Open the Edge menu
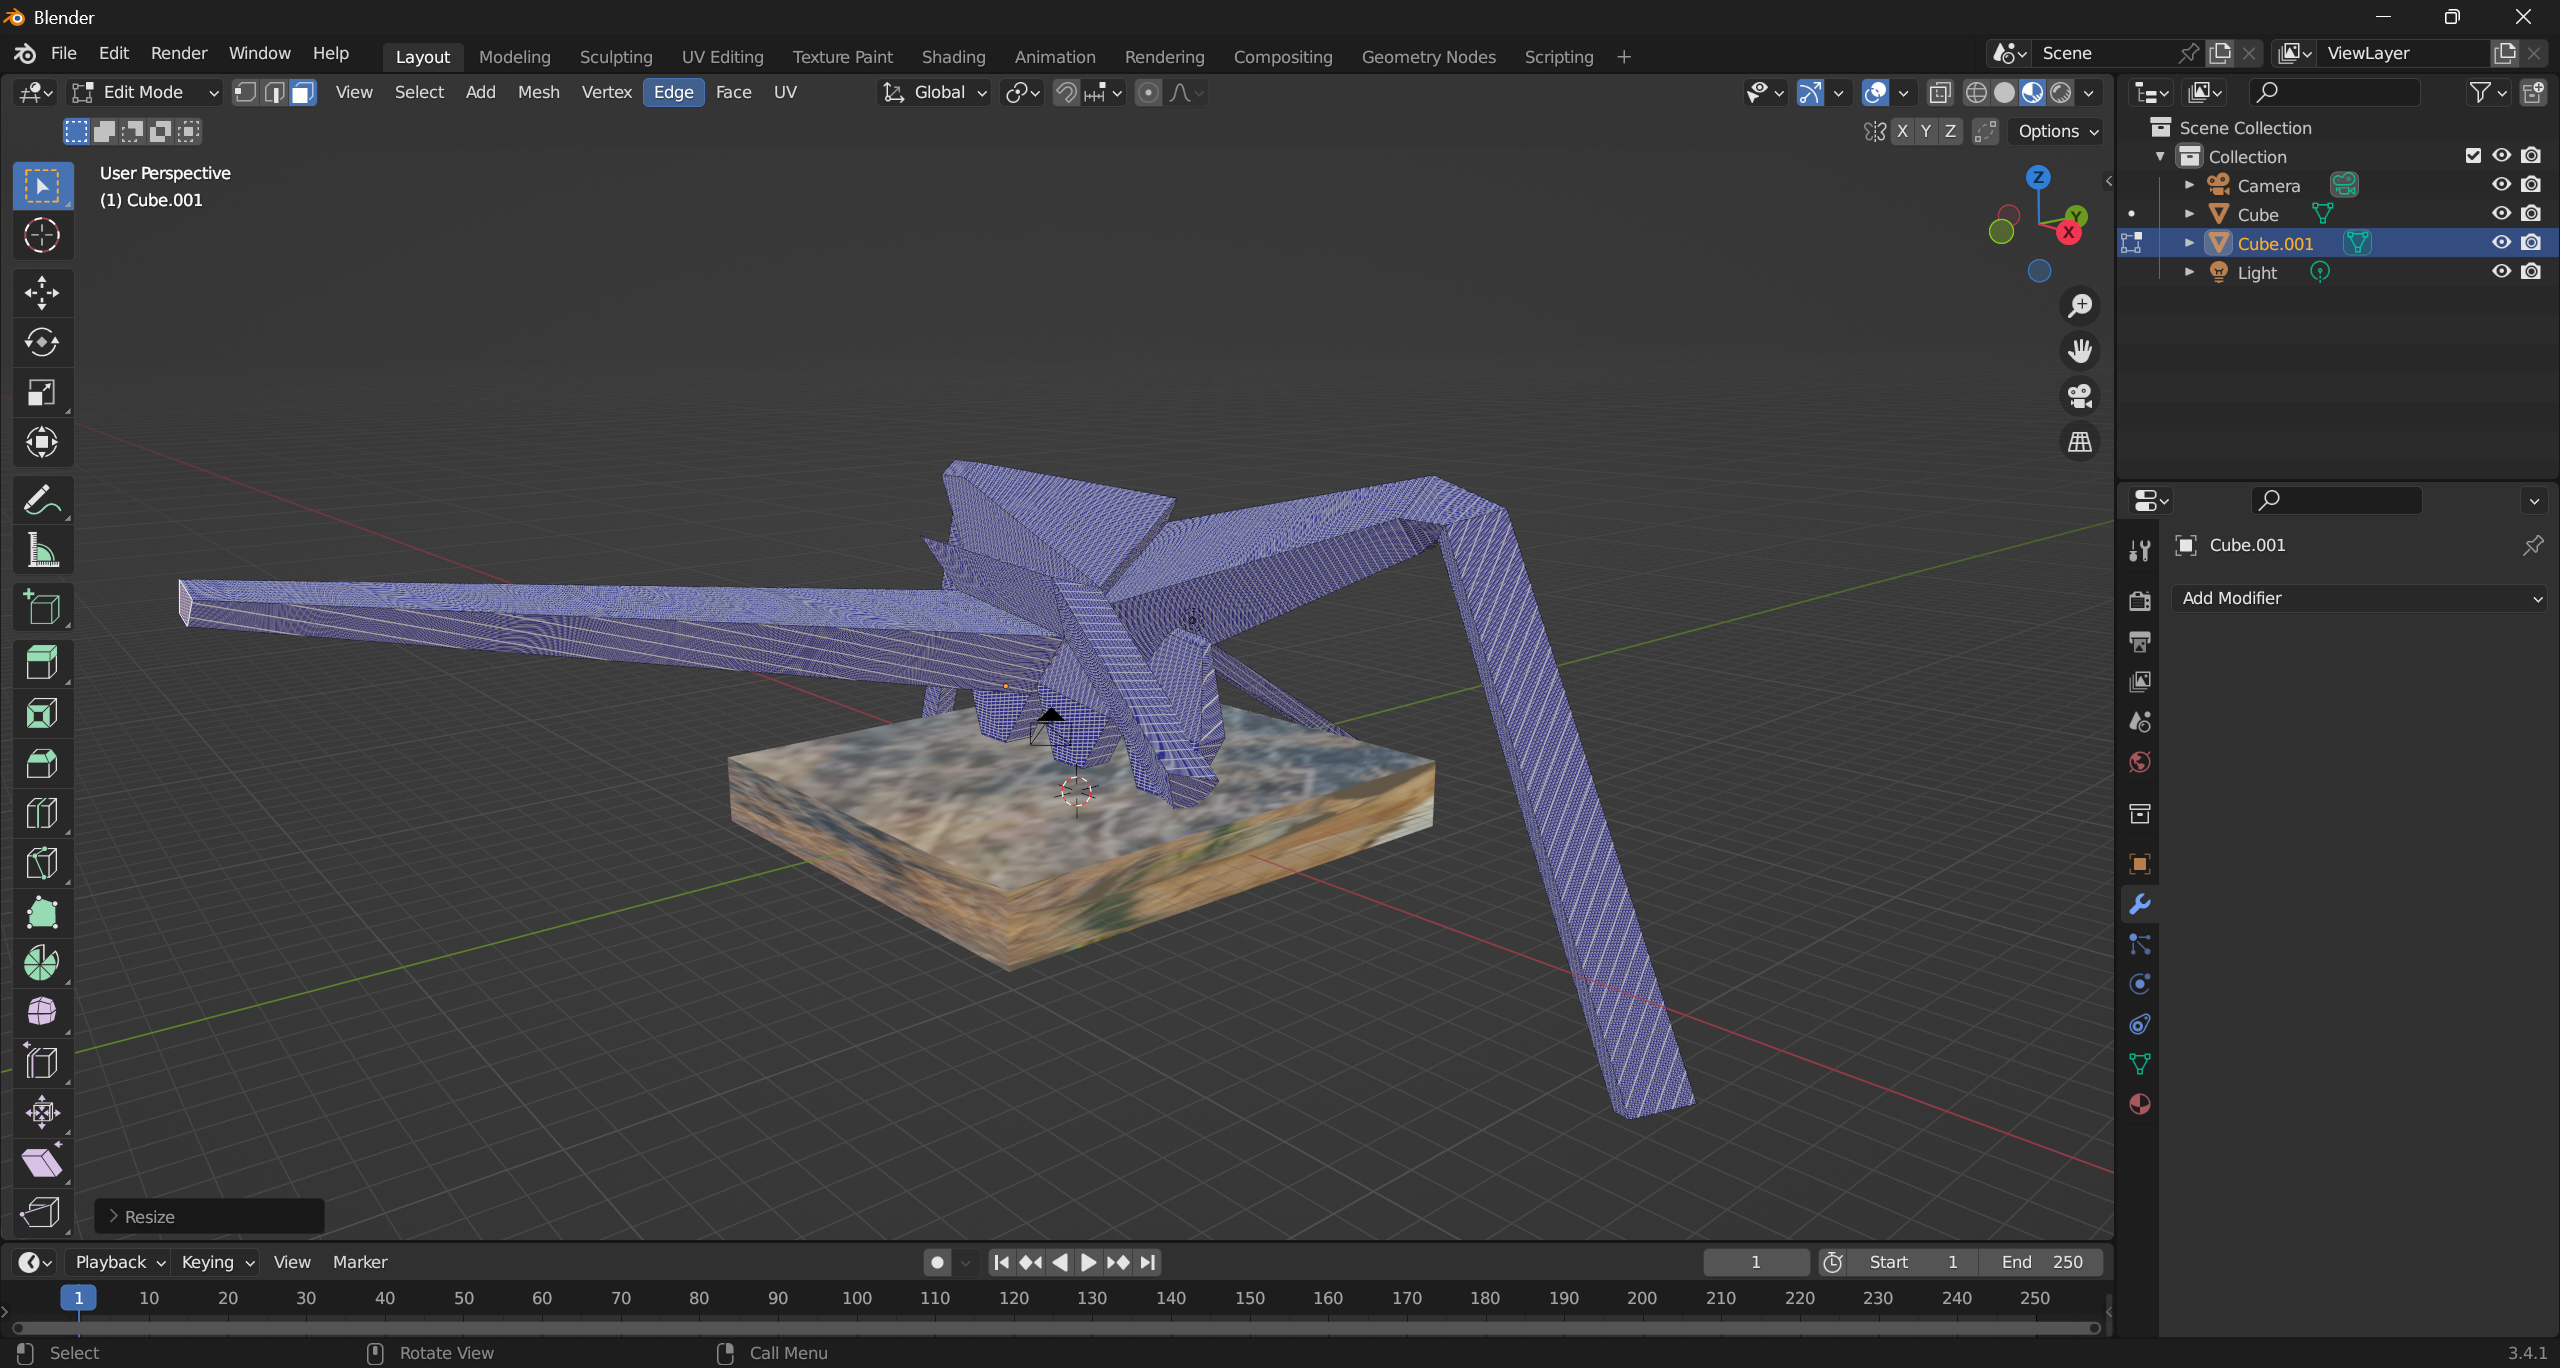The image size is (2560, 1368). [x=673, y=92]
